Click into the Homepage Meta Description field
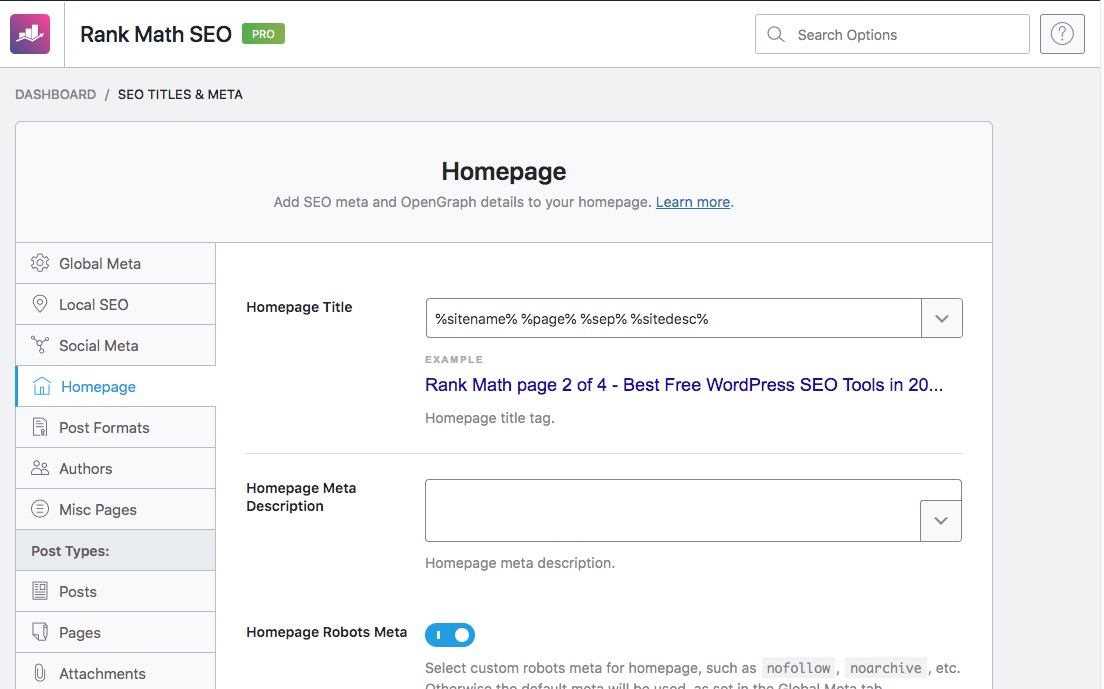 point(672,510)
